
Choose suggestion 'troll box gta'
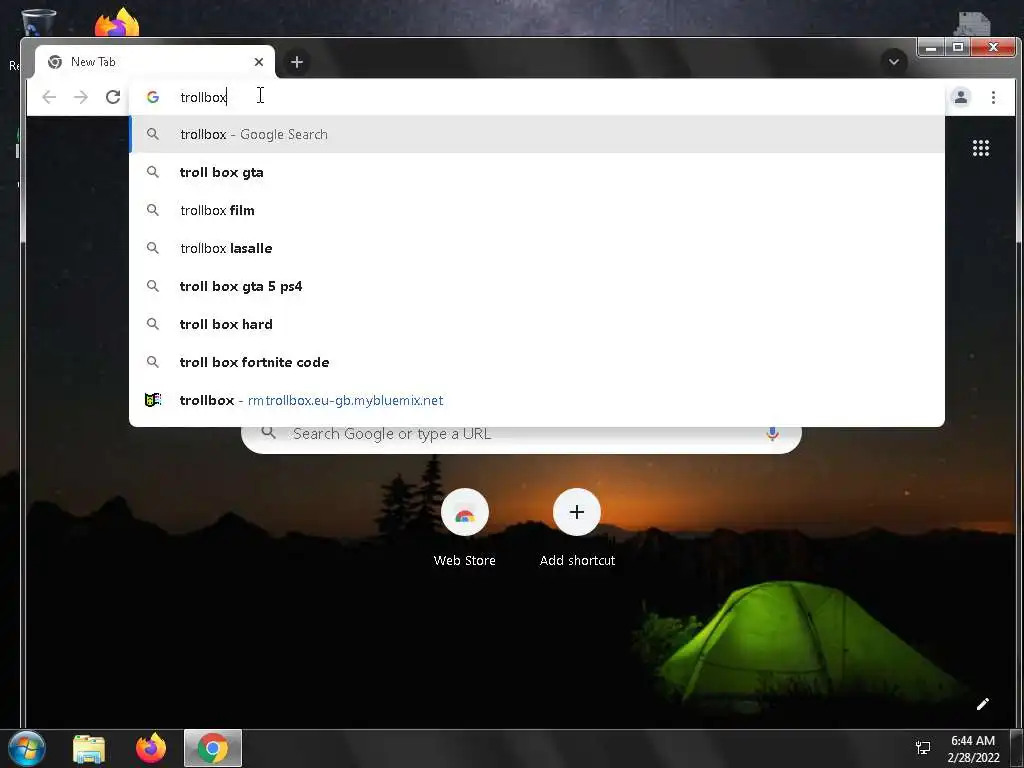[x=537, y=172]
